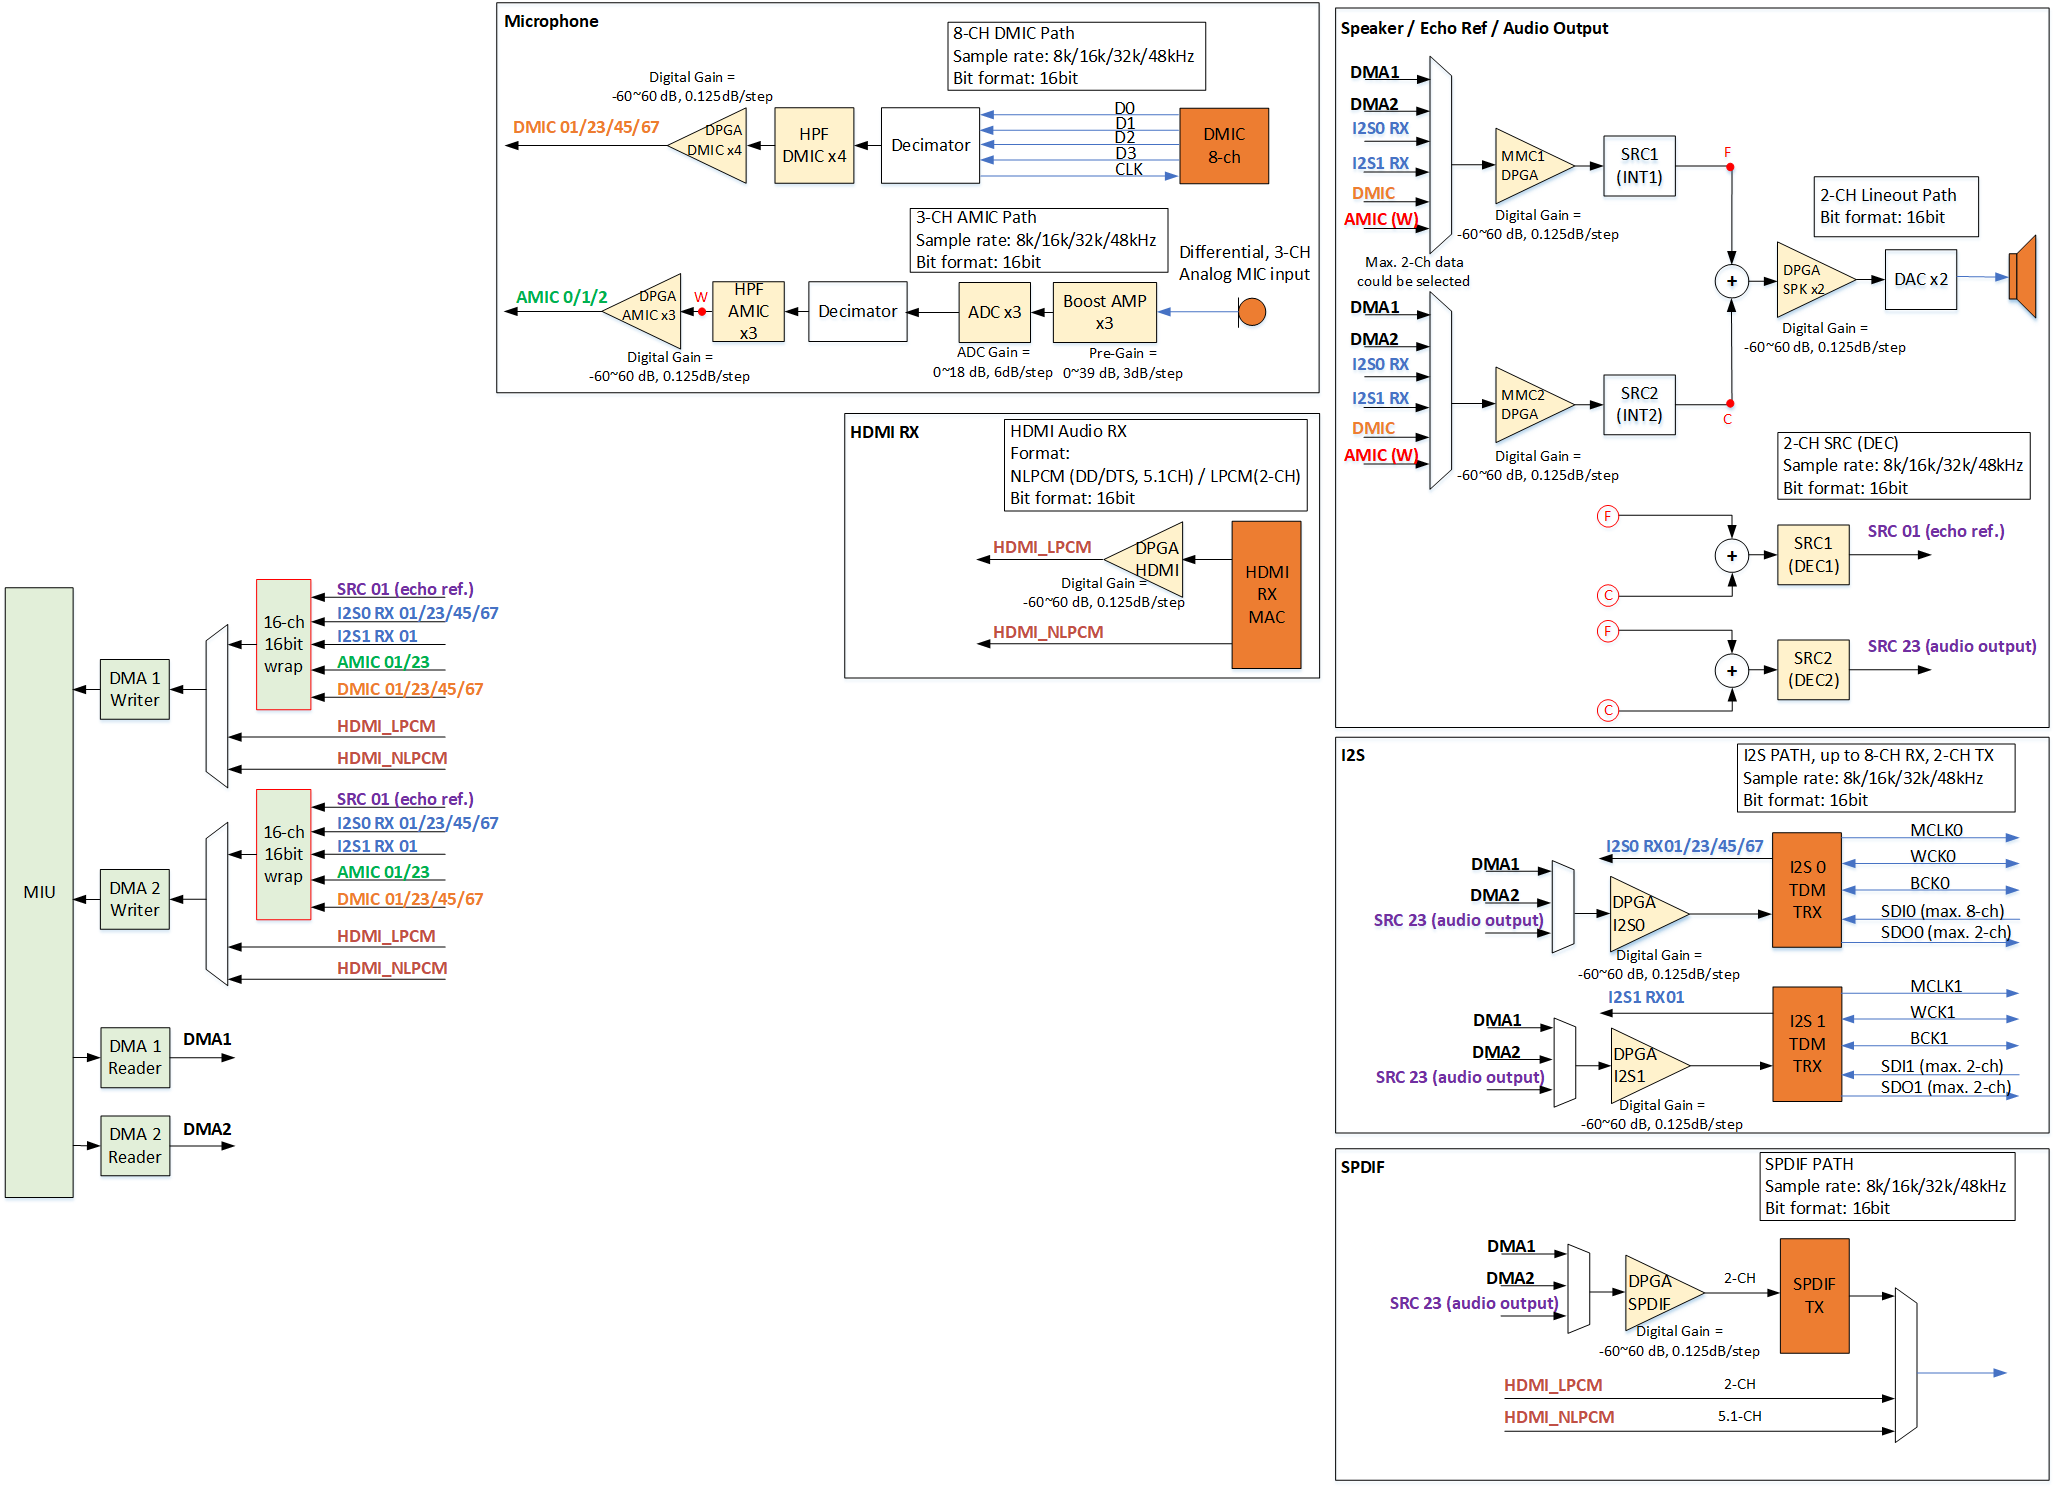Screen dimensions: 2055x1488
Task: Switch to the Microphone section
Action: [x=552, y=21]
